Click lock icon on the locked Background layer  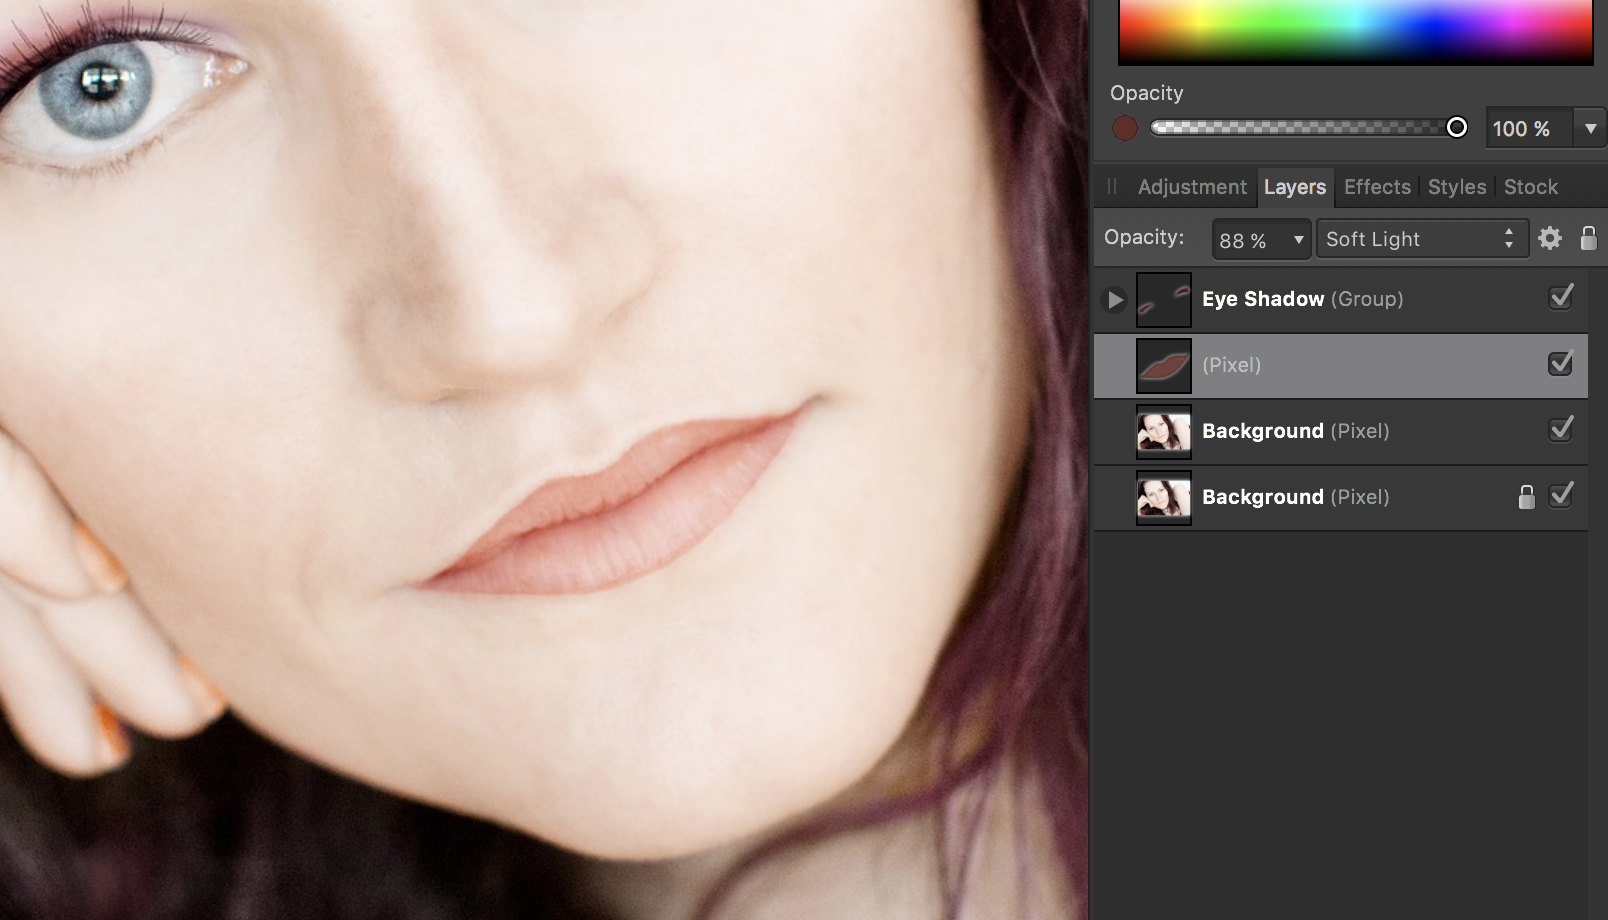(1526, 497)
